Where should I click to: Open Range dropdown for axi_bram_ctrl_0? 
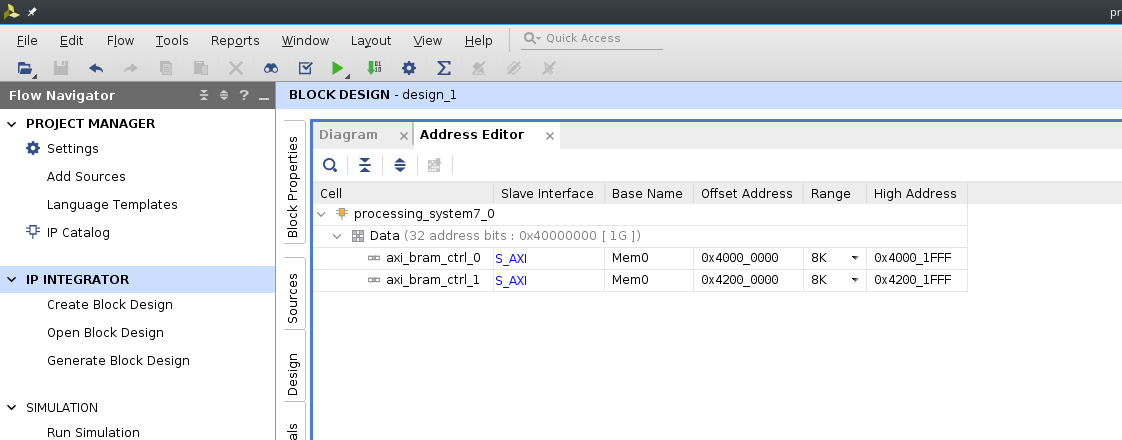[854, 258]
